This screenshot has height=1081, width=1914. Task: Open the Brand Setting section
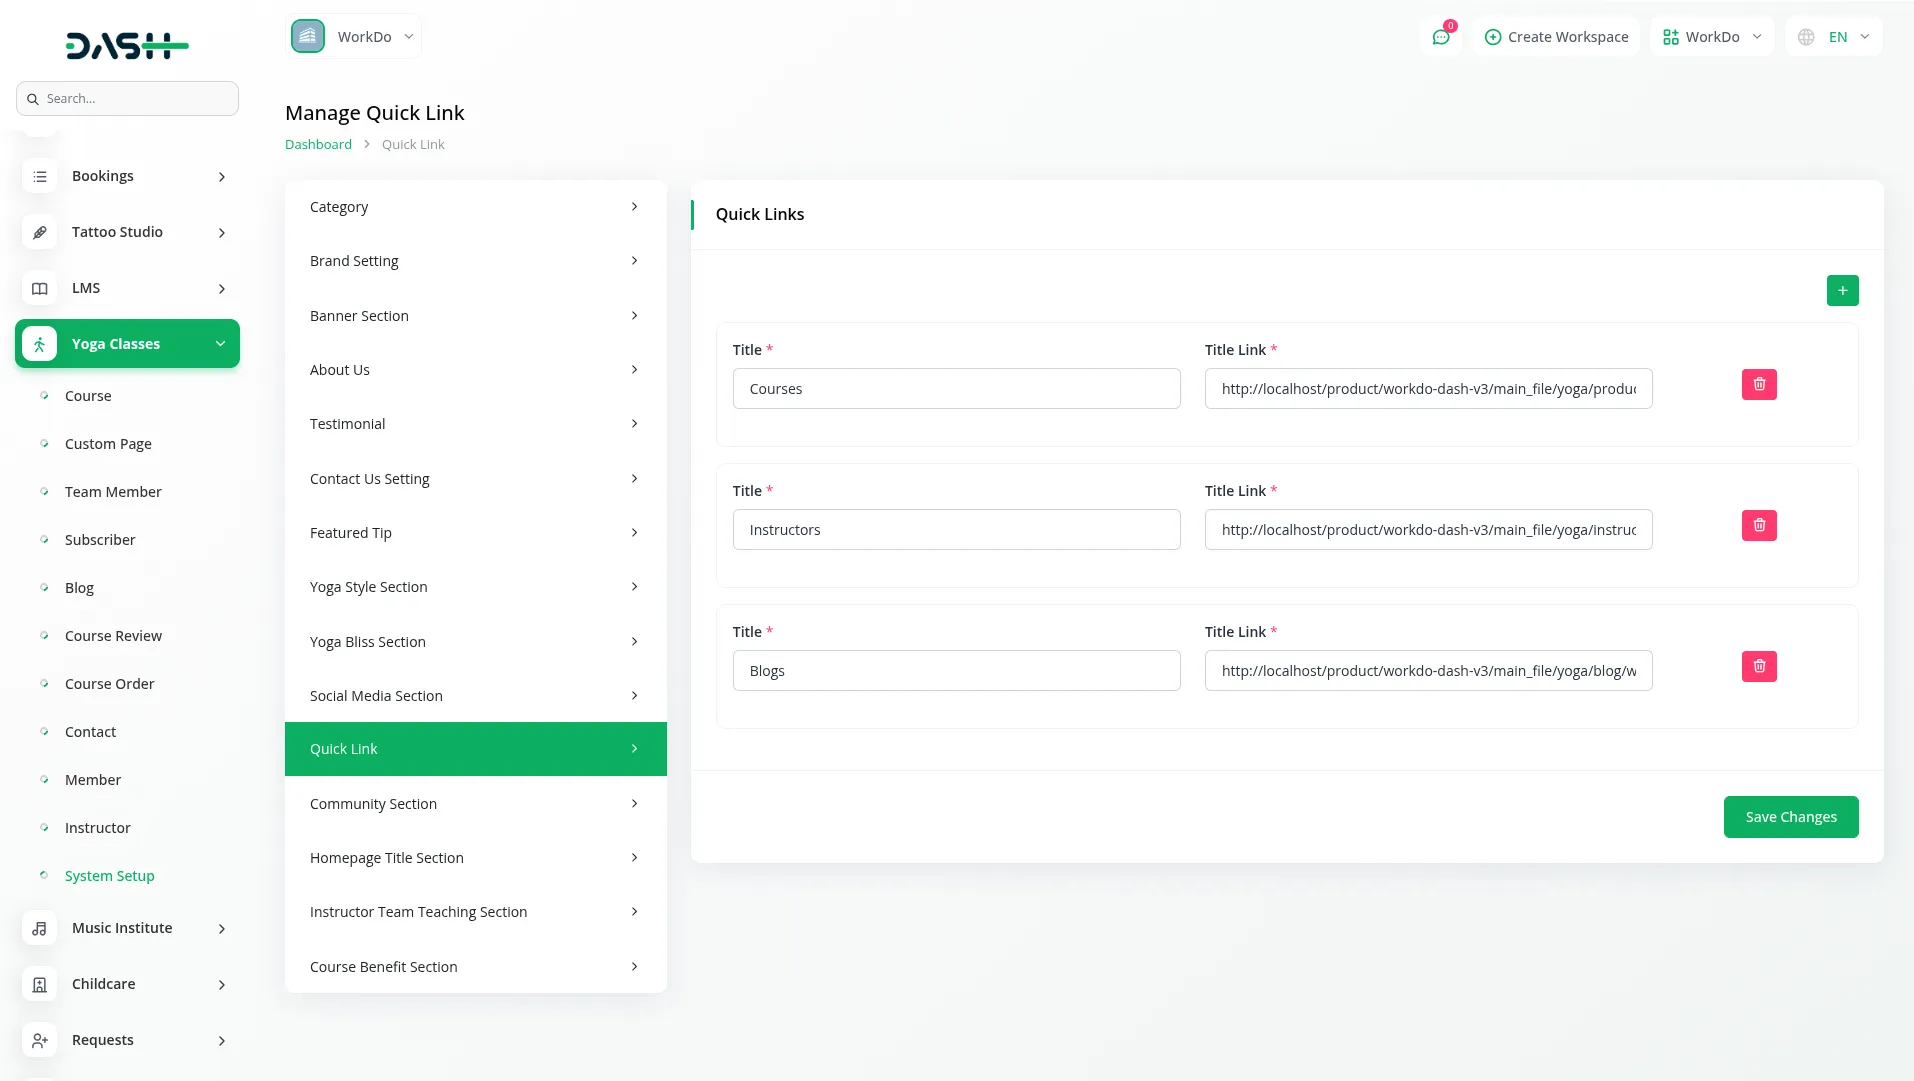pos(475,261)
